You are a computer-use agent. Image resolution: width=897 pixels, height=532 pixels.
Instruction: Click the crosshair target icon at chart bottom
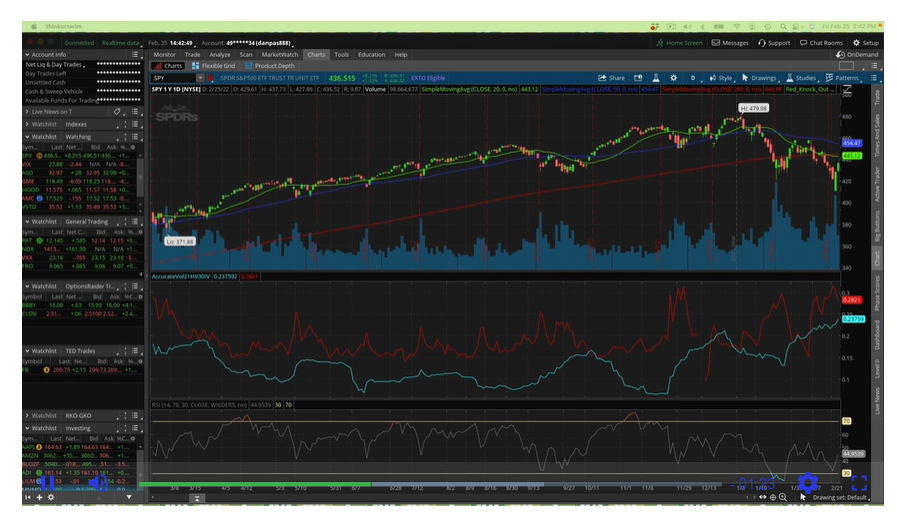coord(772,497)
